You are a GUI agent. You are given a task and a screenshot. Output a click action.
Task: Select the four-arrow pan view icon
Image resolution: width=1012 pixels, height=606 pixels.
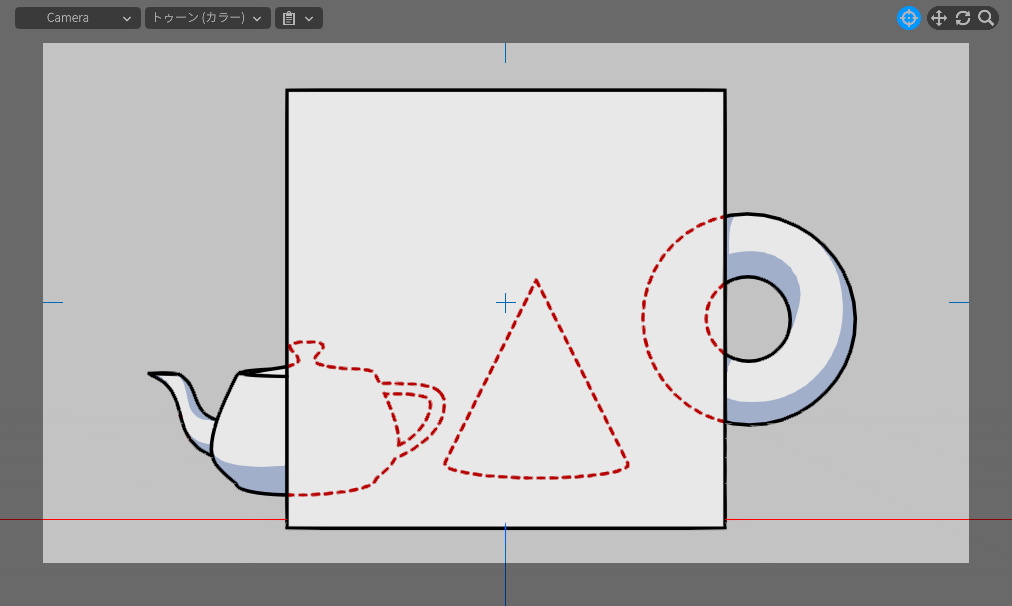(938, 18)
